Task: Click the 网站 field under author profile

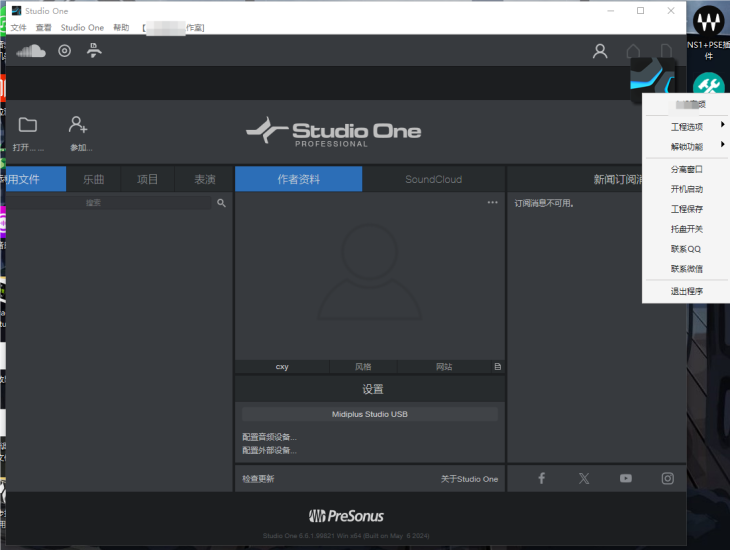Action: [444, 367]
